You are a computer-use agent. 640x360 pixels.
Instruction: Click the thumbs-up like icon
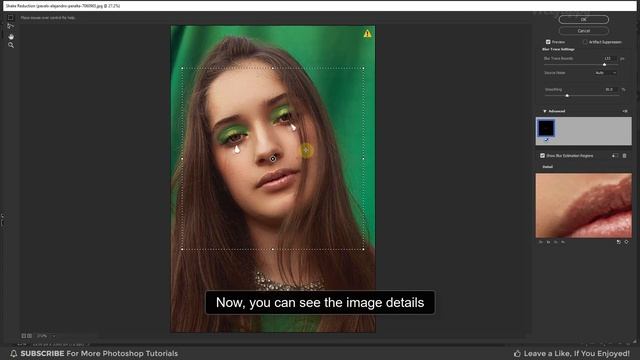pyautogui.click(x=517, y=353)
